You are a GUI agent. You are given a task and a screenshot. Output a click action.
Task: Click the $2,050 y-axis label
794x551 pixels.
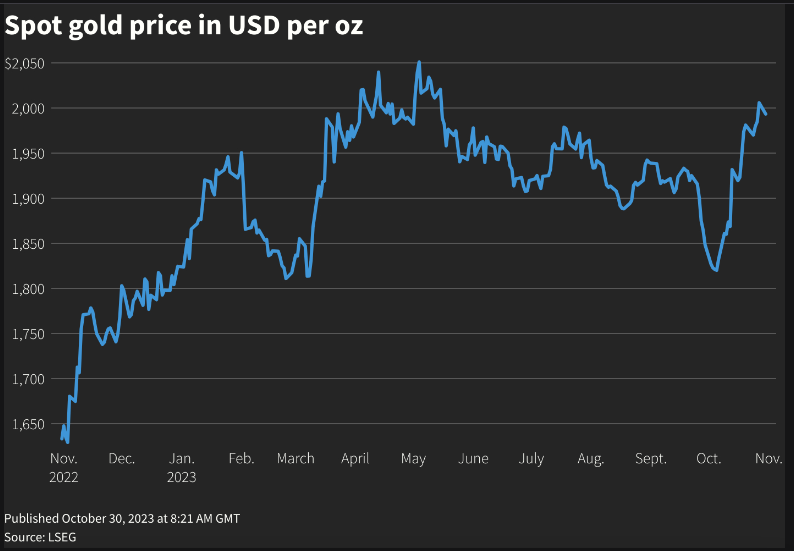click(x=25, y=63)
